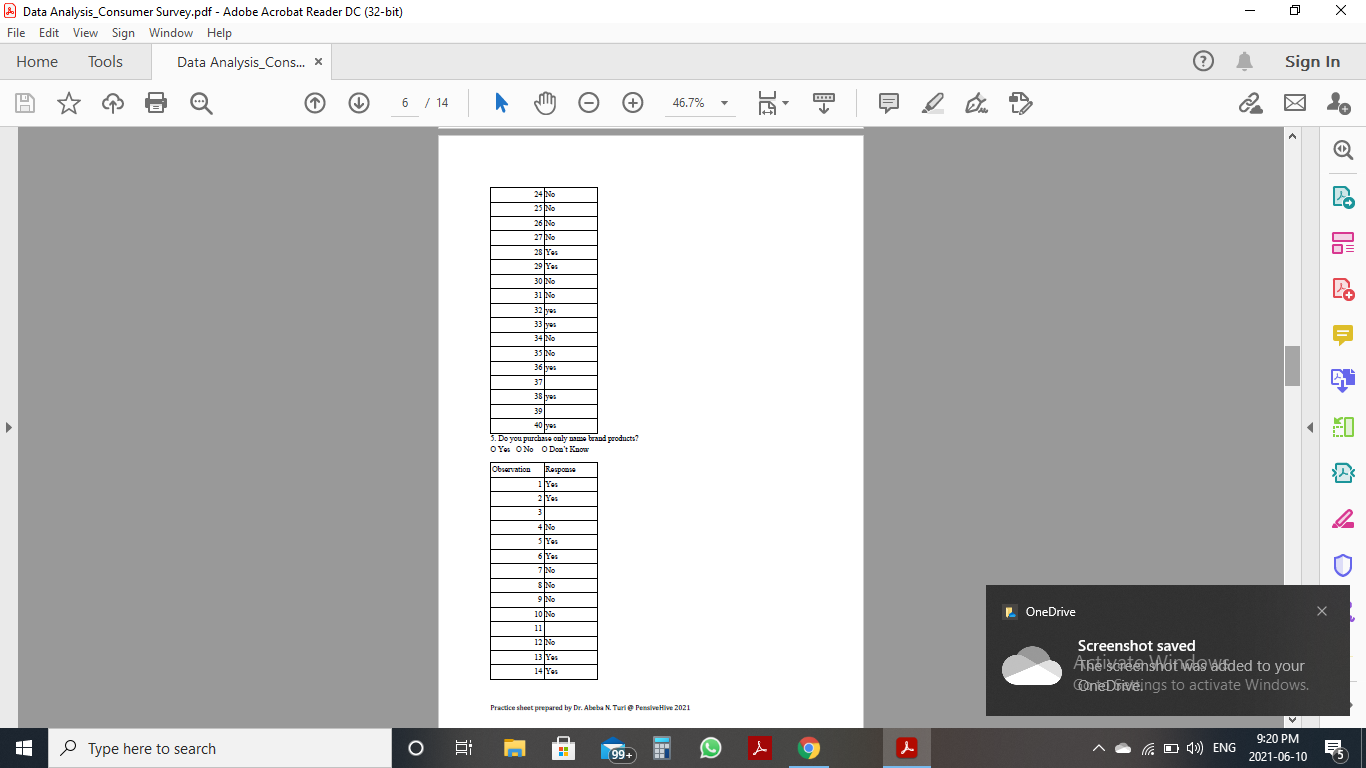This screenshot has height=768, width=1366.
Task: Select the Yes radio button for question 5
Action: pos(493,449)
